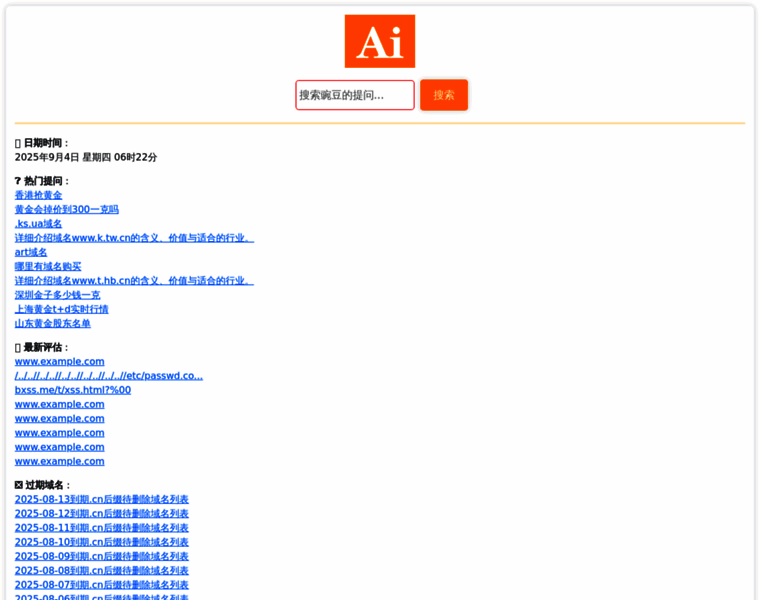Open the .ks.ua域名 link
760x600 pixels.
pyautogui.click(x=38, y=224)
